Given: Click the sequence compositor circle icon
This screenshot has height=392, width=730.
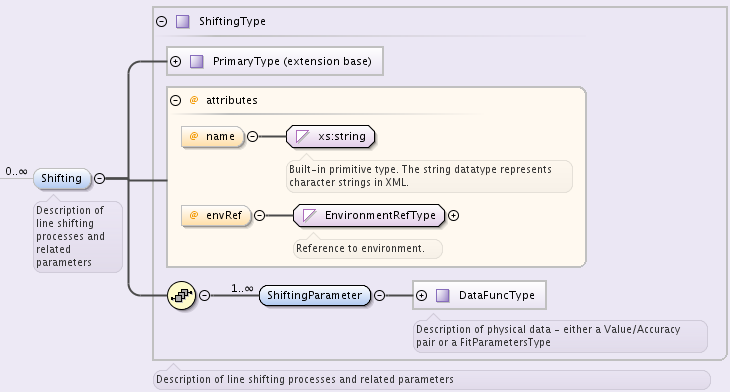Looking at the screenshot, I should (181, 295).
